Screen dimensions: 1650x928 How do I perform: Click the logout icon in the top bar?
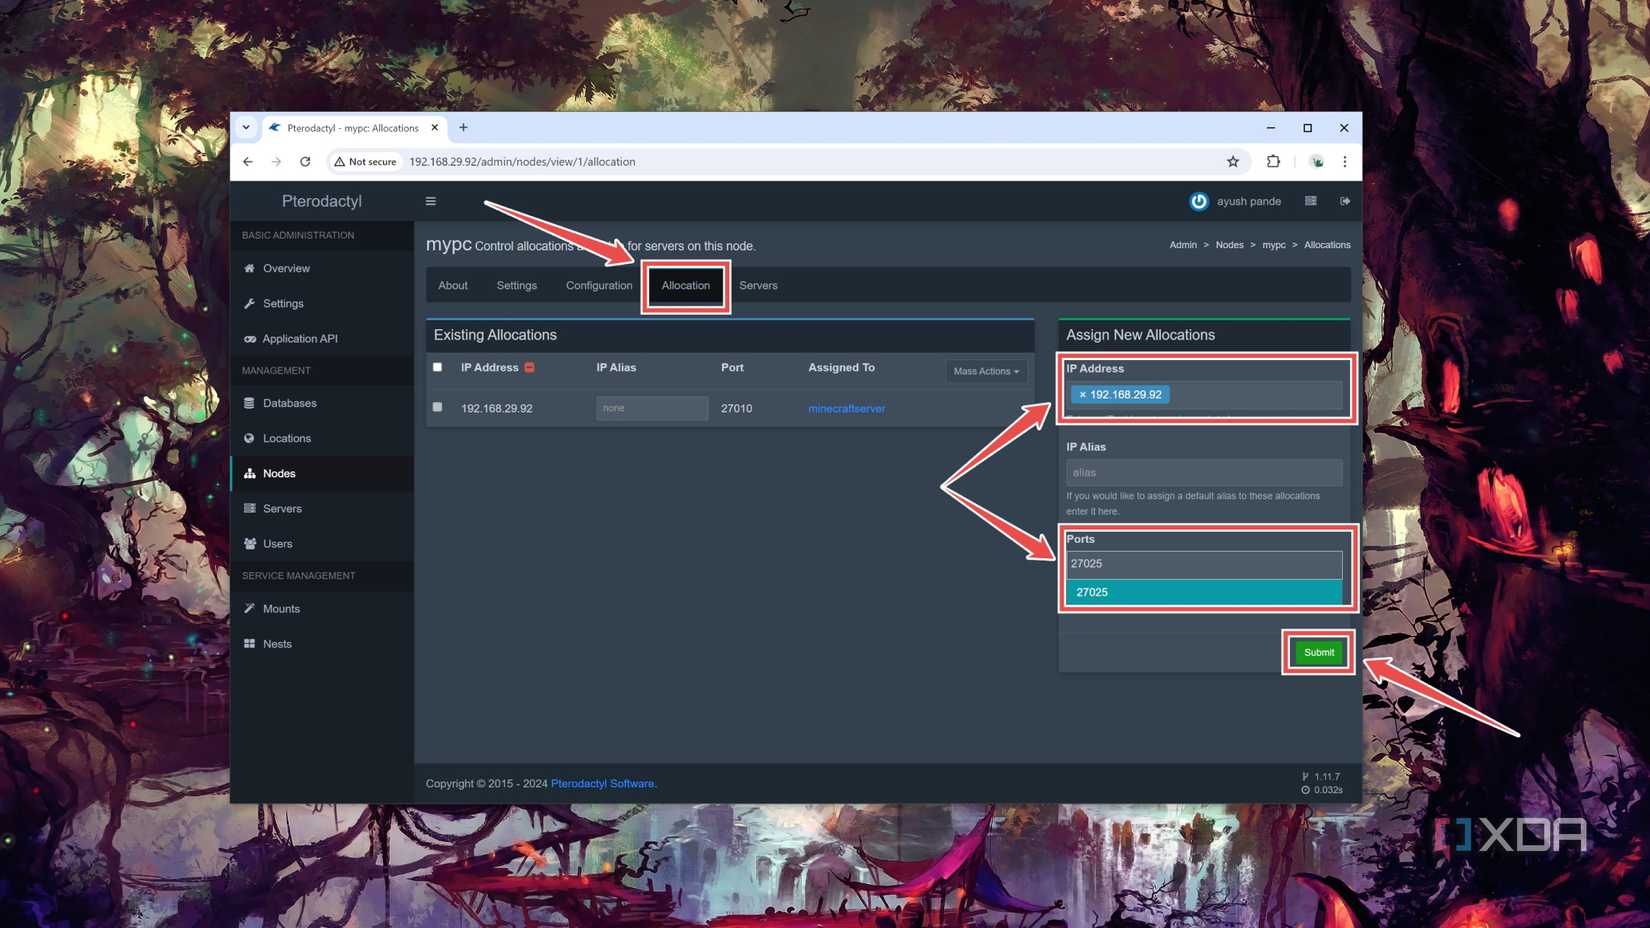pyautogui.click(x=1344, y=201)
